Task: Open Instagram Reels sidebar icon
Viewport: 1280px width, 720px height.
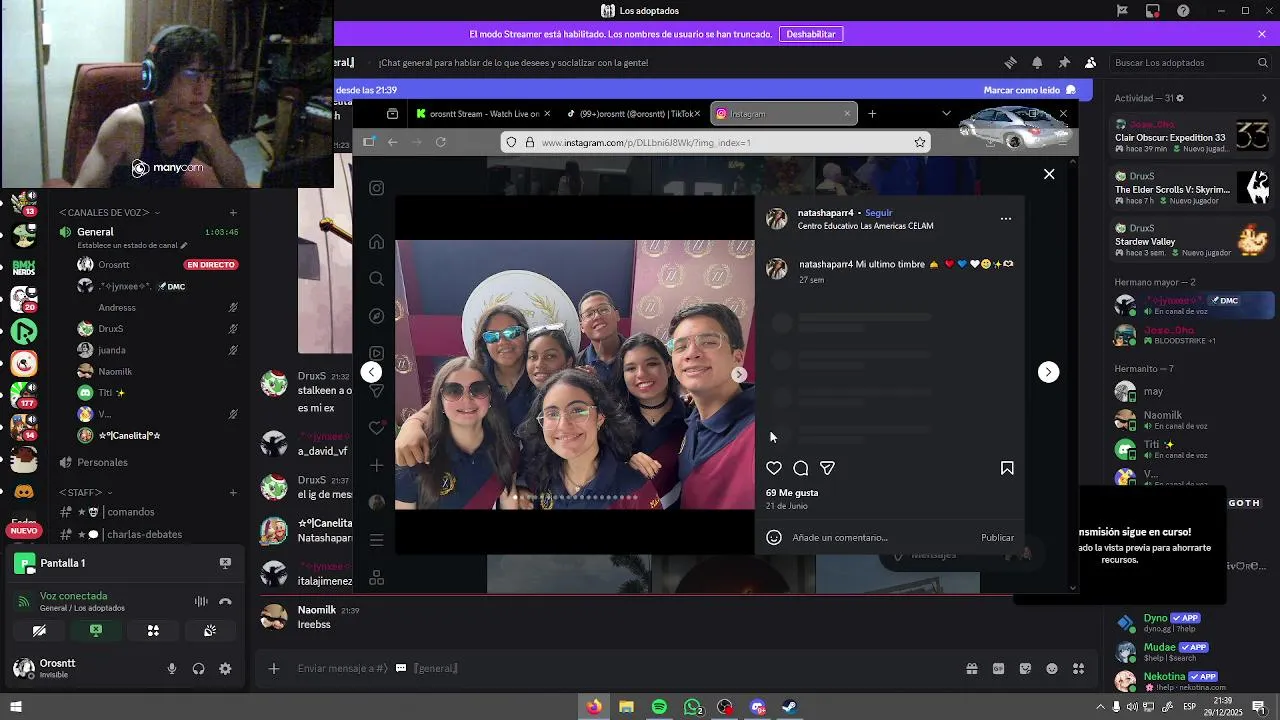Action: pos(376,353)
